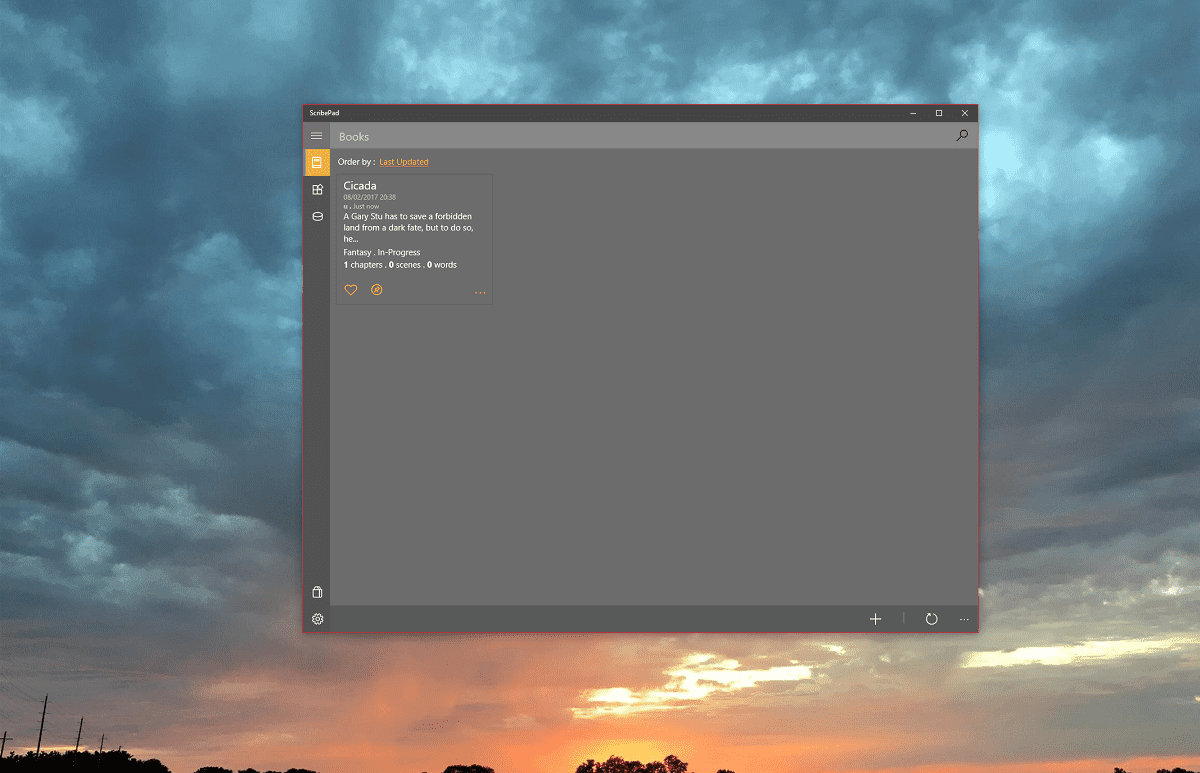Screen dimensions: 1200x773
Task: Click the Books page header title
Action: coord(354,137)
